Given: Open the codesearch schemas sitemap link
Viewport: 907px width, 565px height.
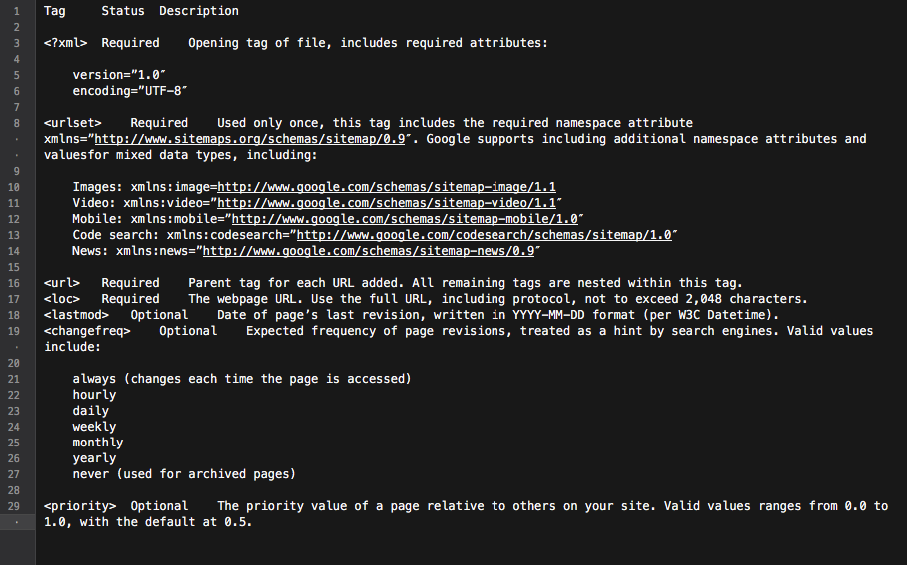Looking at the screenshot, I should (x=484, y=235).
